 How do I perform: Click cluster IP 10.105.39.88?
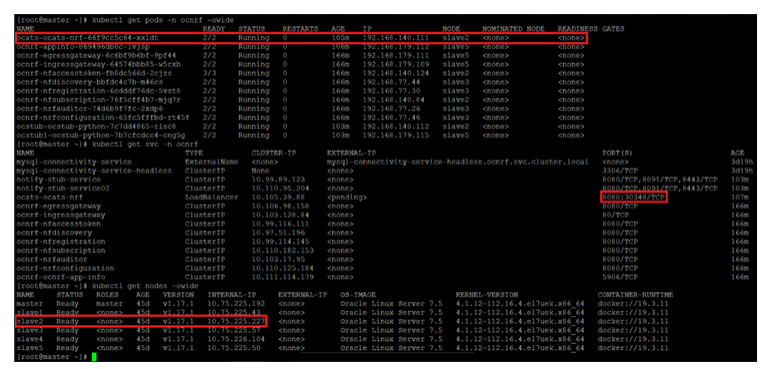[278, 197]
